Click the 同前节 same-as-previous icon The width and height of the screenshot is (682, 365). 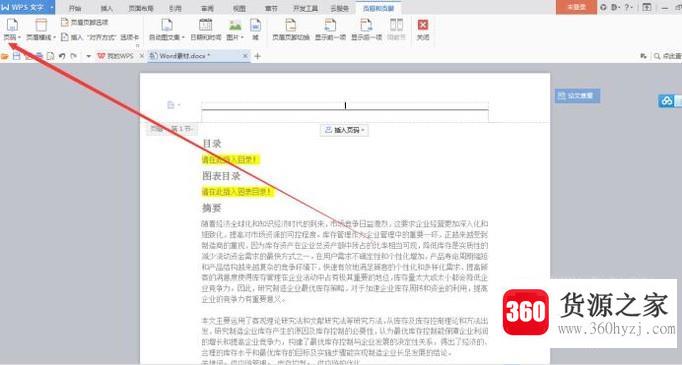coord(396,25)
